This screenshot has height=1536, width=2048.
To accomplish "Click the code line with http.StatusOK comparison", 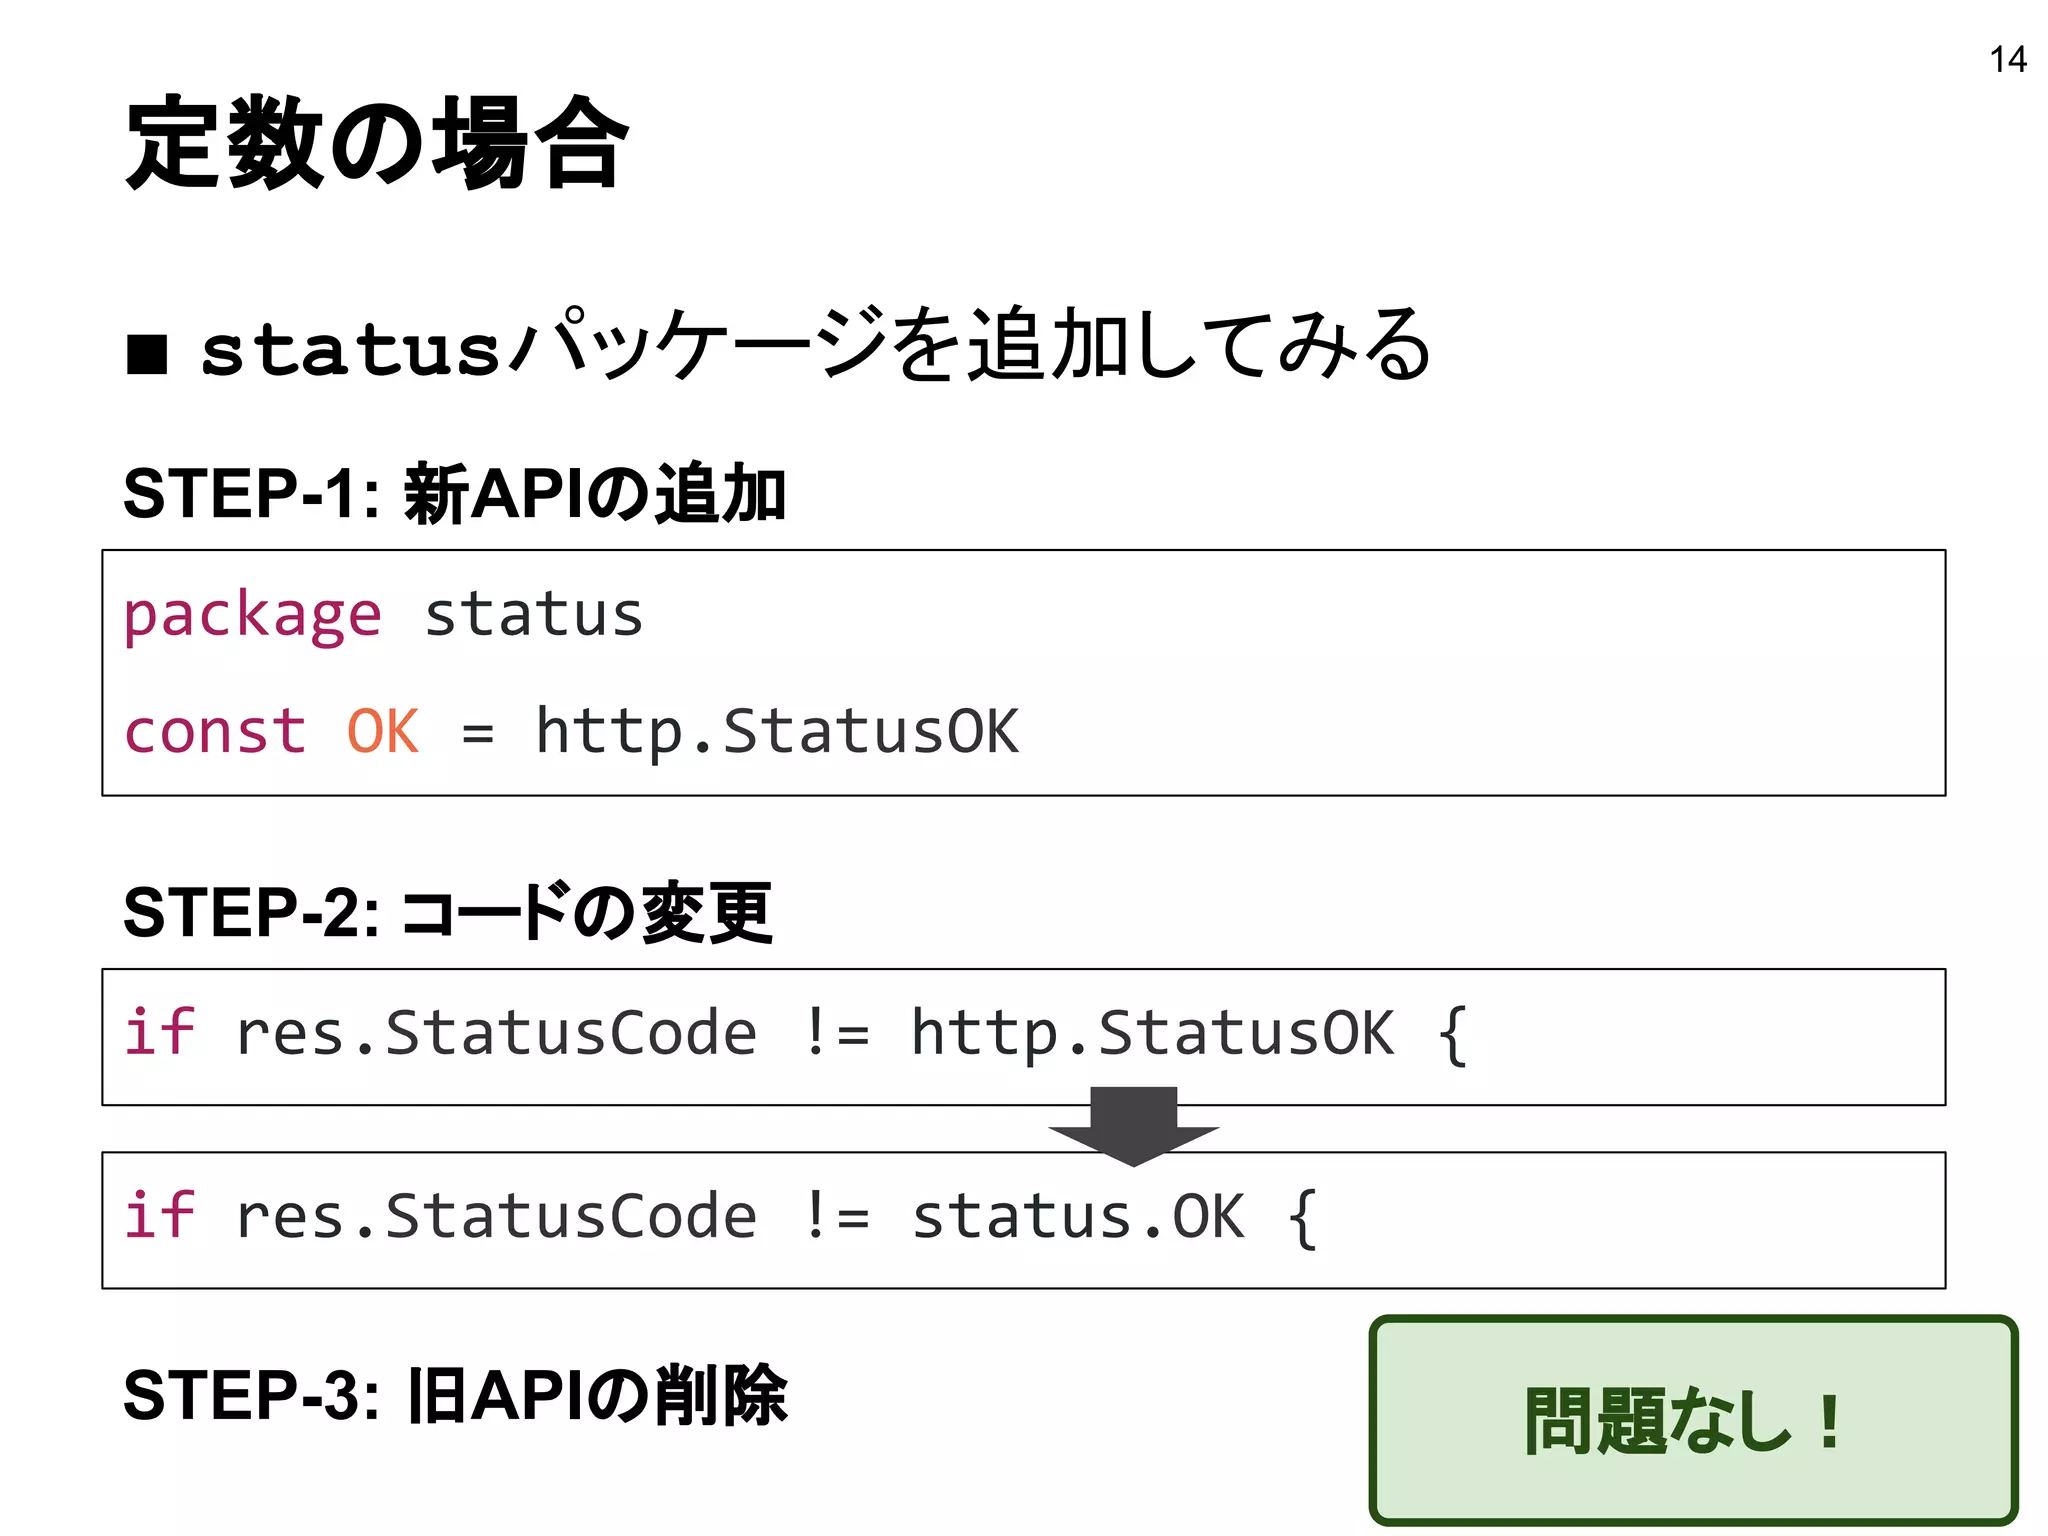I will click(x=795, y=1034).
